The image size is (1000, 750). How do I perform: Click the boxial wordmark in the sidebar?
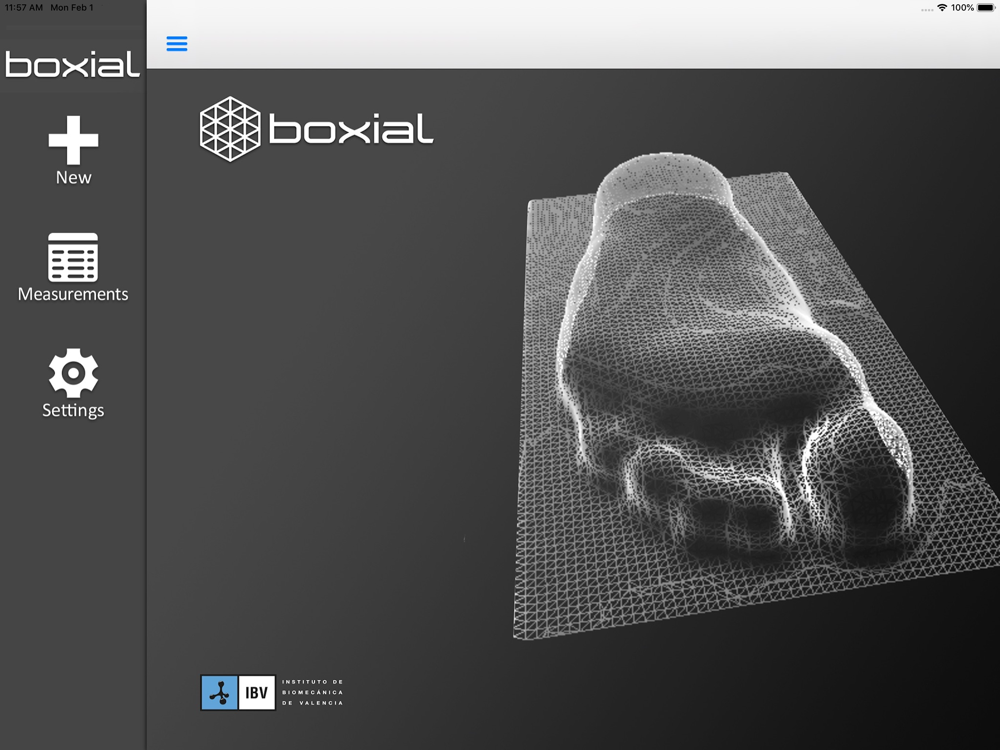(73, 65)
